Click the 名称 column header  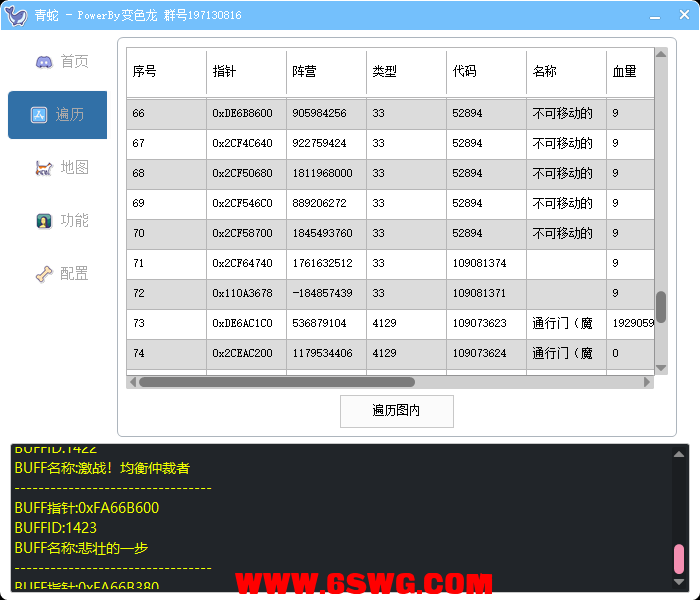(x=566, y=71)
